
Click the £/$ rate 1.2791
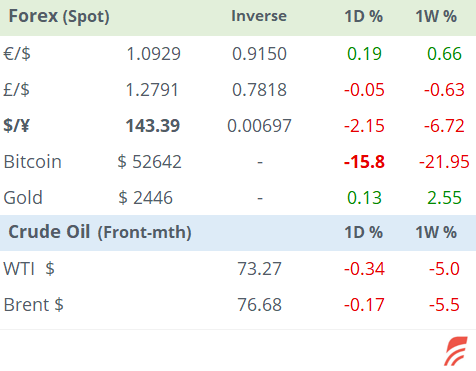pos(152,90)
